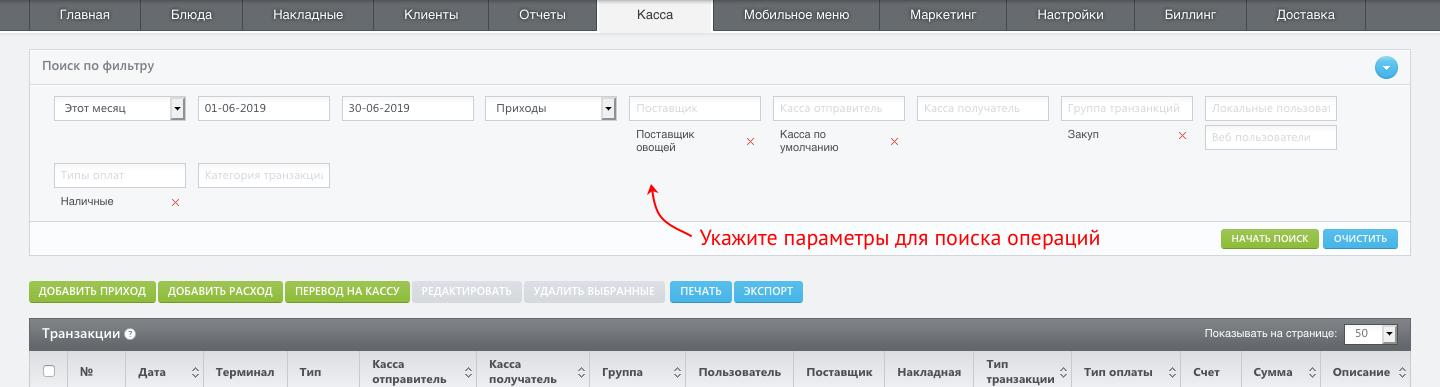Screen dimensions: 1440x387
Task: Export transactions with Экспорт button
Action: click(768, 292)
